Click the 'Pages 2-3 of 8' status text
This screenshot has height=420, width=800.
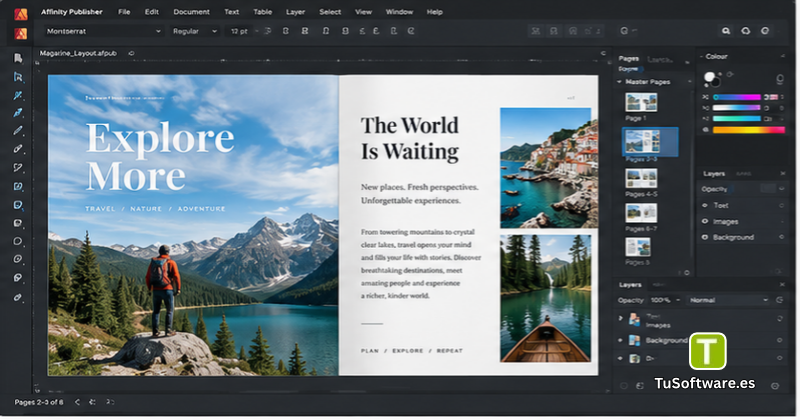point(39,402)
